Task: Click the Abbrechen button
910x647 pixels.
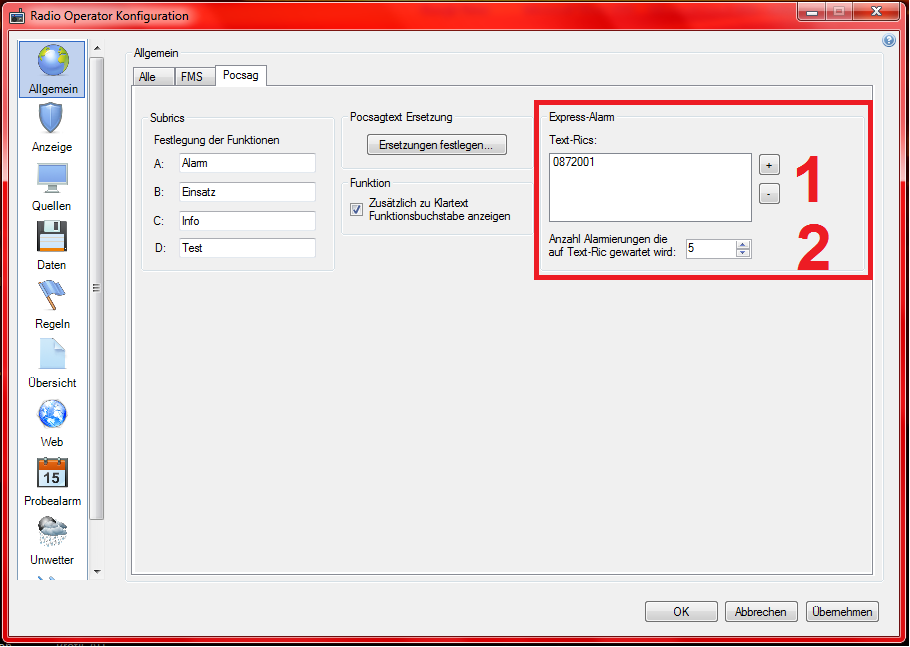Action: click(x=760, y=612)
